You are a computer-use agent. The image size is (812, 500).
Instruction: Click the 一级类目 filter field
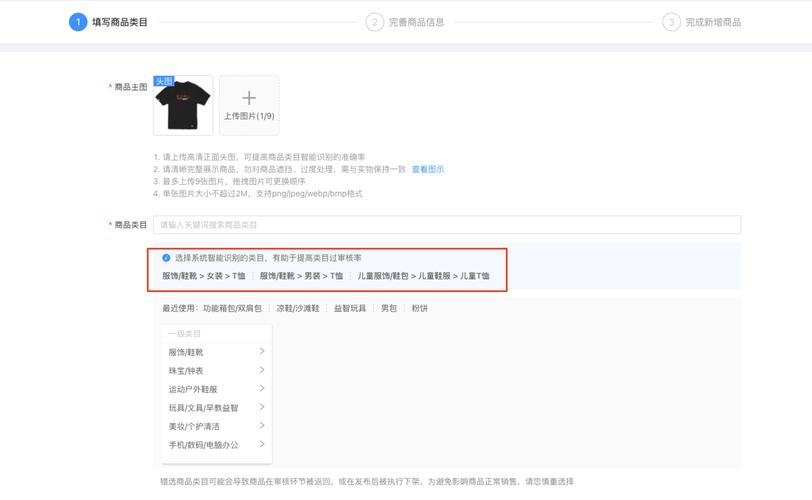pos(216,333)
